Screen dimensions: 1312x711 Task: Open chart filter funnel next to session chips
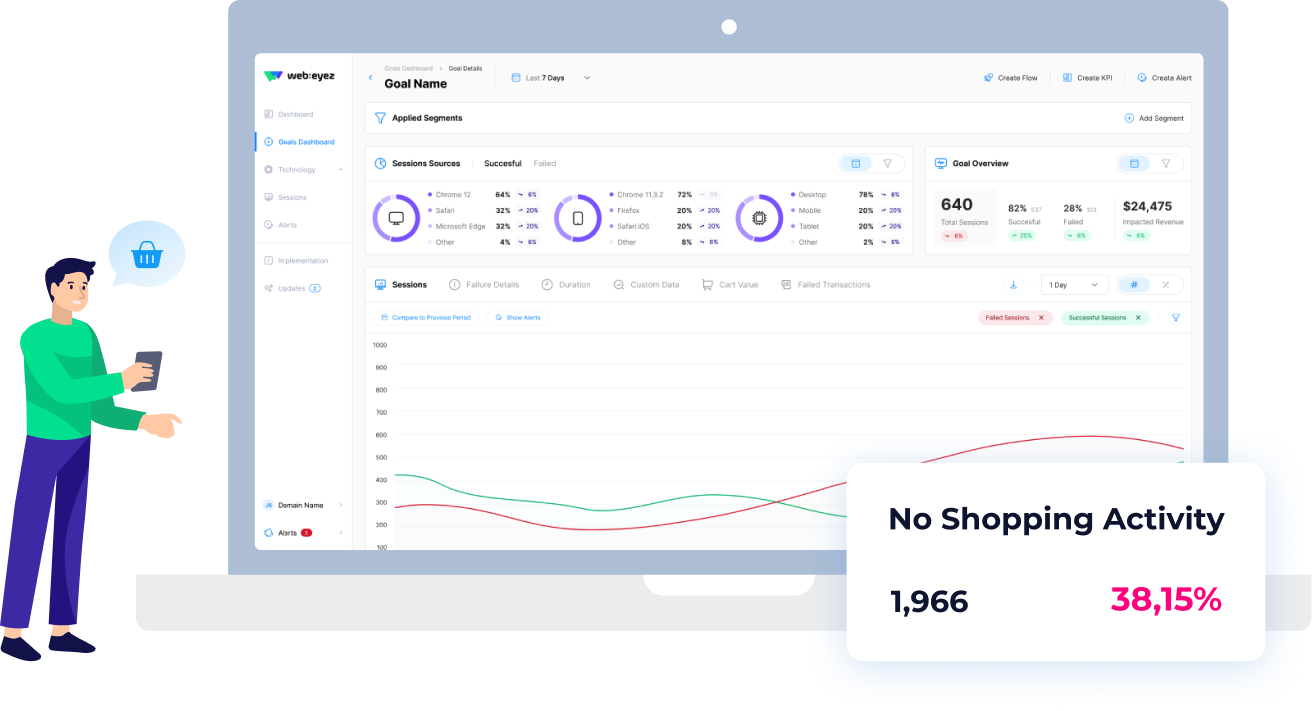click(x=1176, y=318)
